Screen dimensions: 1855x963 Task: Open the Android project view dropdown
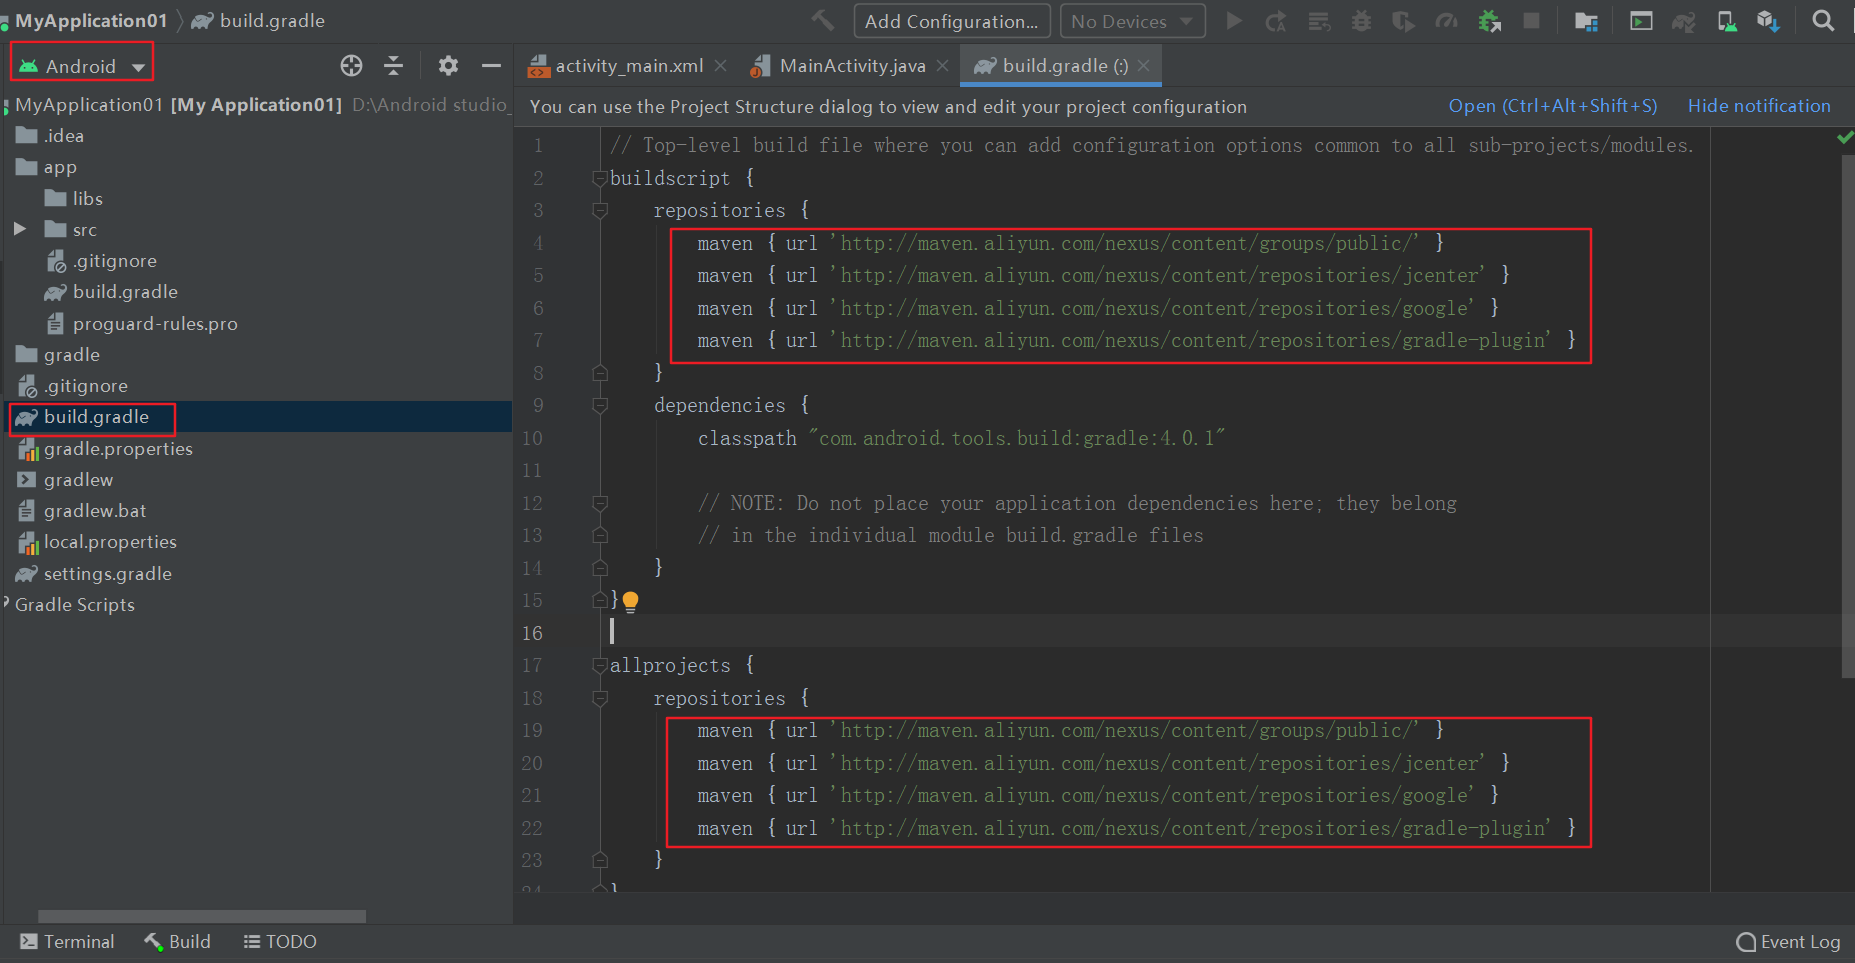point(83,66)
